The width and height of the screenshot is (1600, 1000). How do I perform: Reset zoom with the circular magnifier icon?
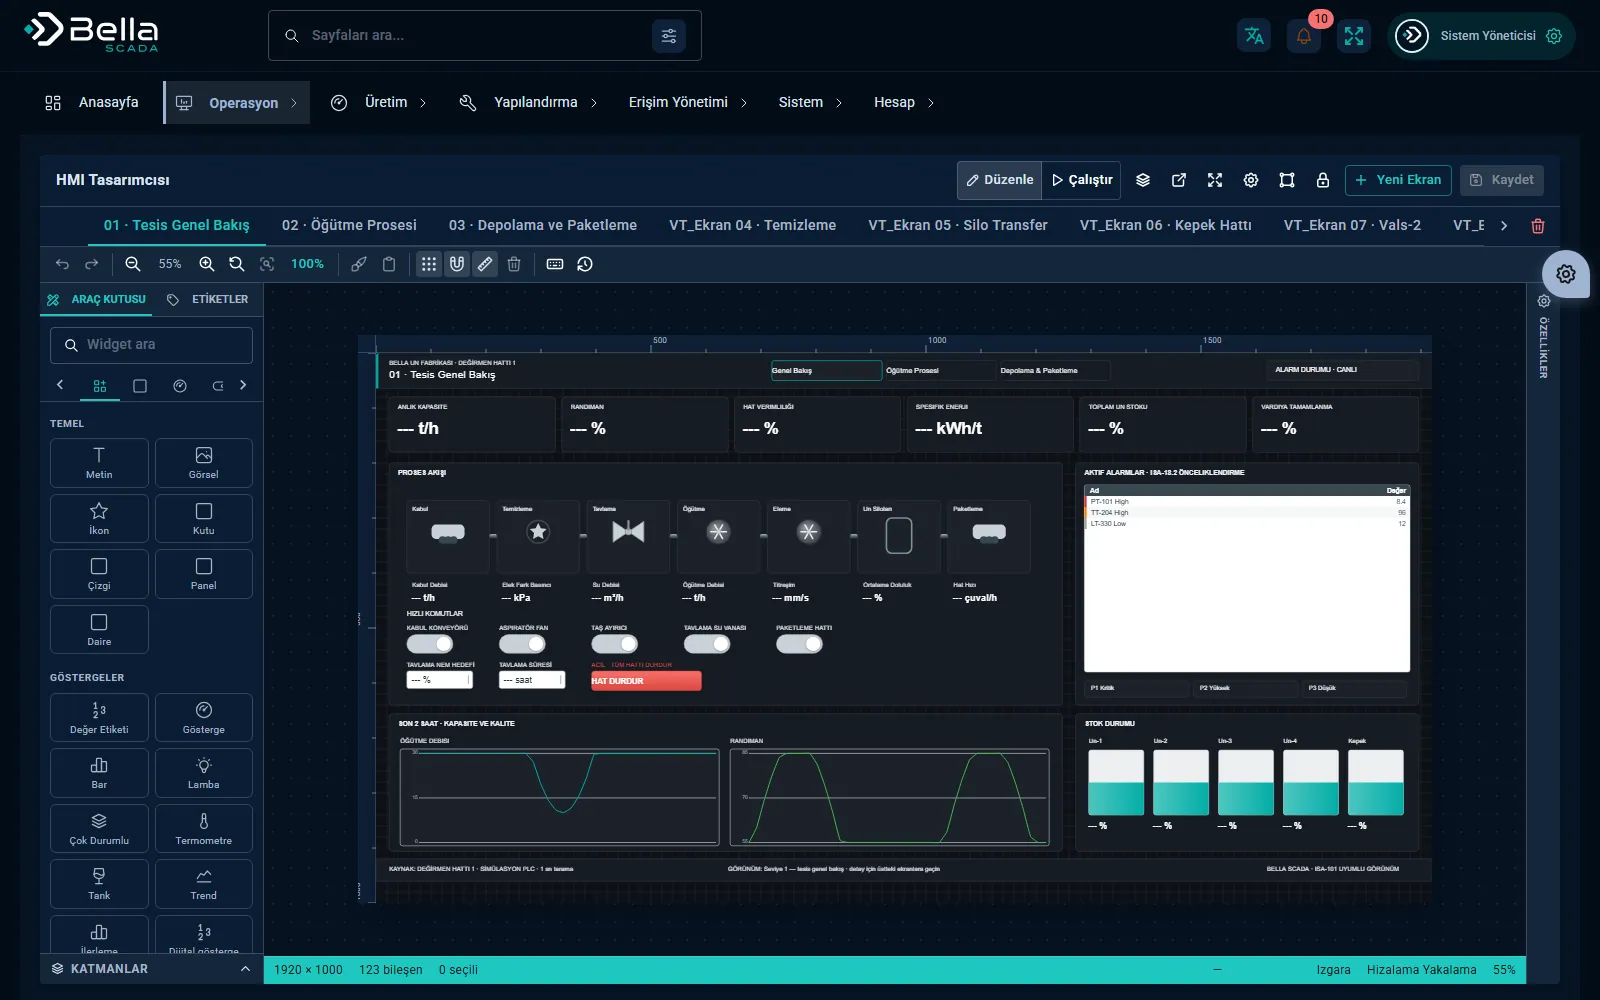point(237,264)
